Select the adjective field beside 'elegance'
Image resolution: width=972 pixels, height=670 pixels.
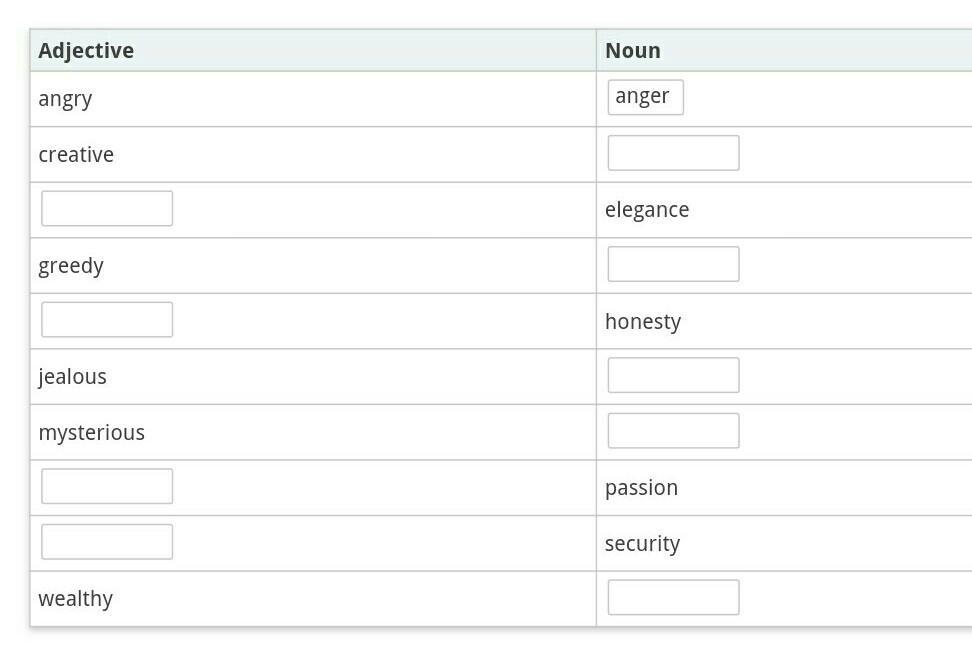[107, 208]
